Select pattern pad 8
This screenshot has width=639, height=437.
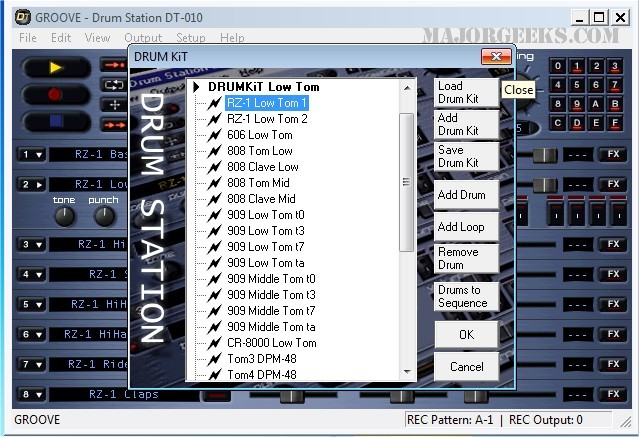click(558, 104)
